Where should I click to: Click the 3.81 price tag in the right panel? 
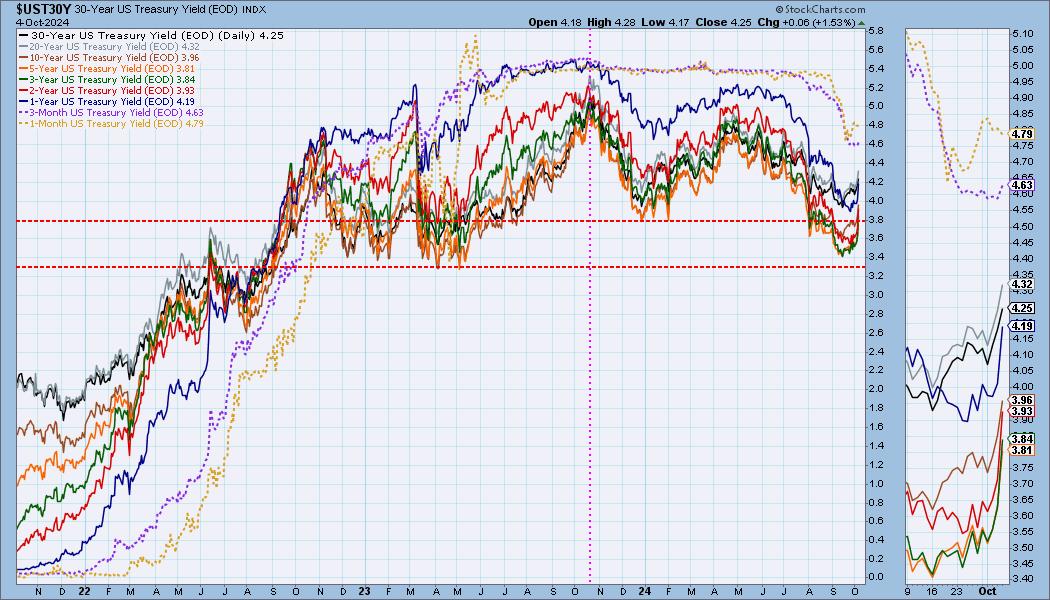pyautogui.click(x=1023, y=450)
